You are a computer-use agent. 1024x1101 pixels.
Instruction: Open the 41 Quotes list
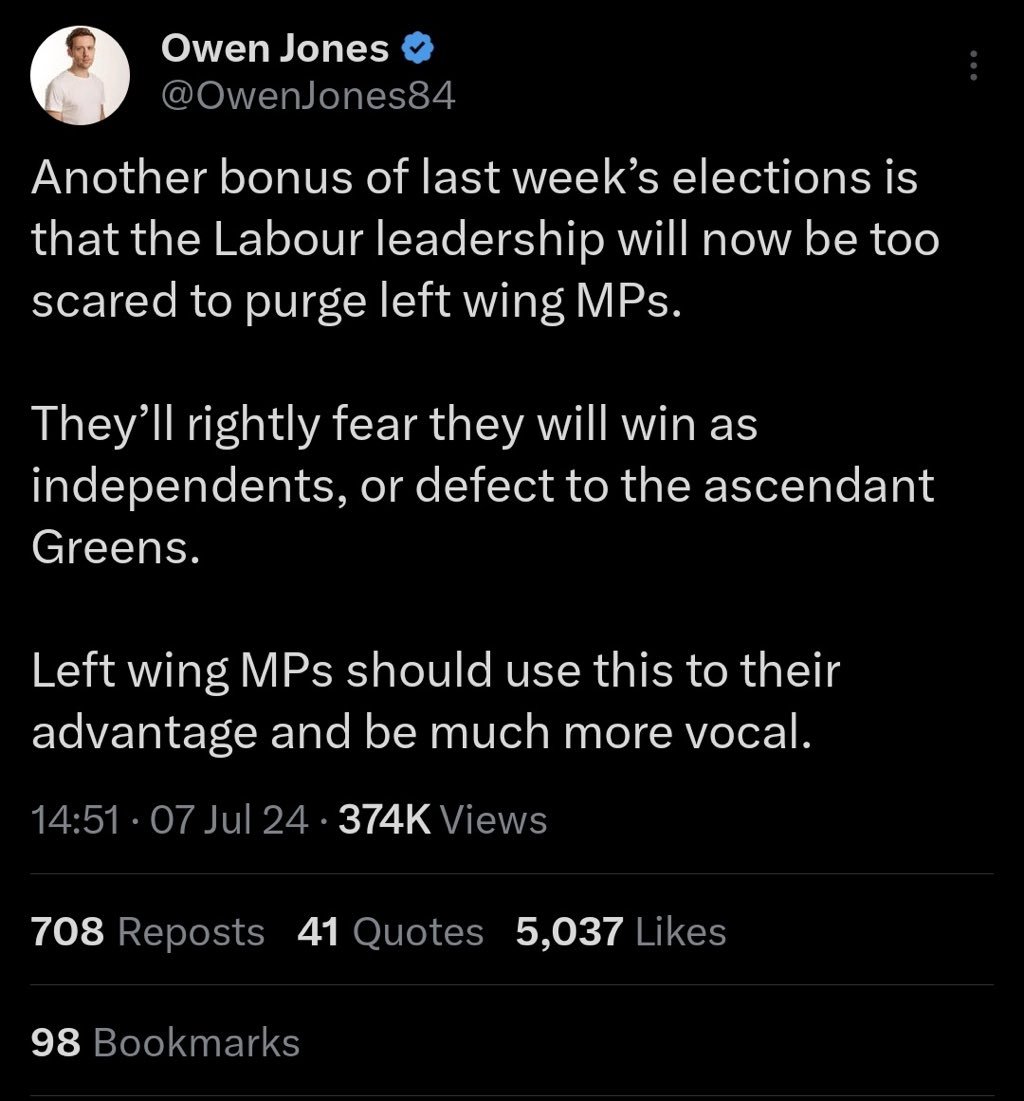point(390,932)
